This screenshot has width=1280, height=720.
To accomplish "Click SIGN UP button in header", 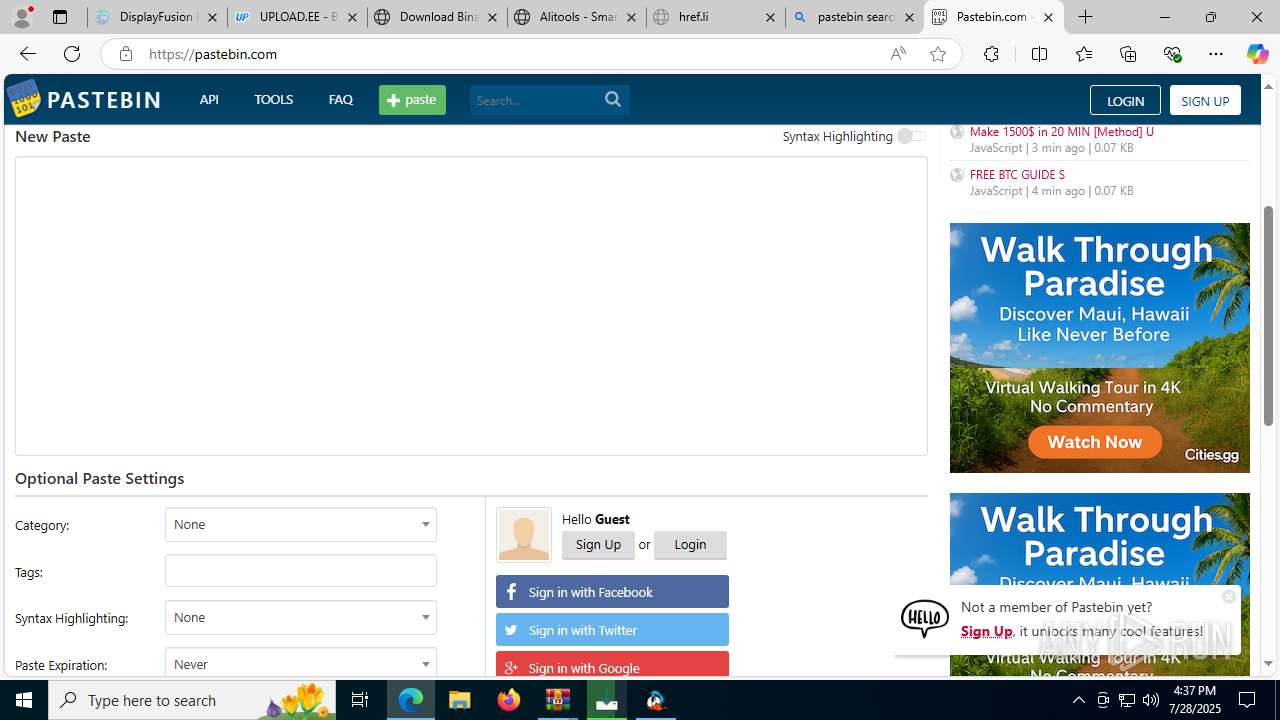I will pos(1205,100).
